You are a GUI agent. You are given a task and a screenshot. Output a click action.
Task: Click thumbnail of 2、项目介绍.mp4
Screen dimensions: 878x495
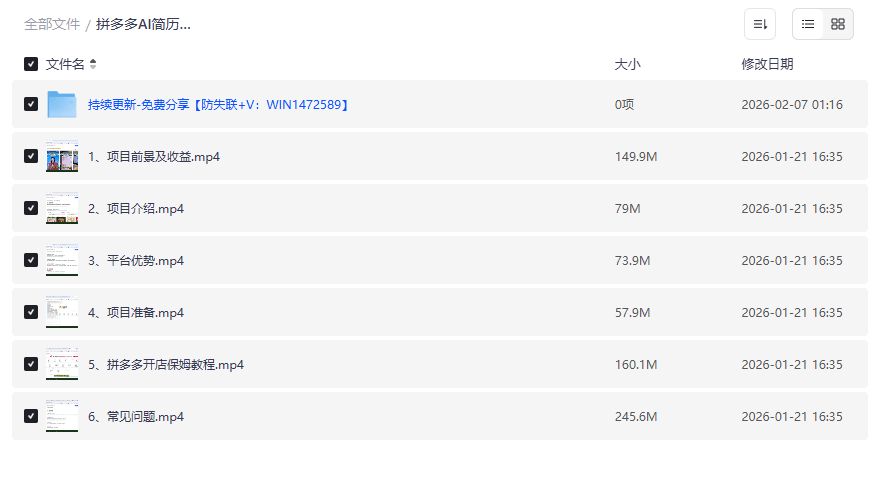coord(62,208)
